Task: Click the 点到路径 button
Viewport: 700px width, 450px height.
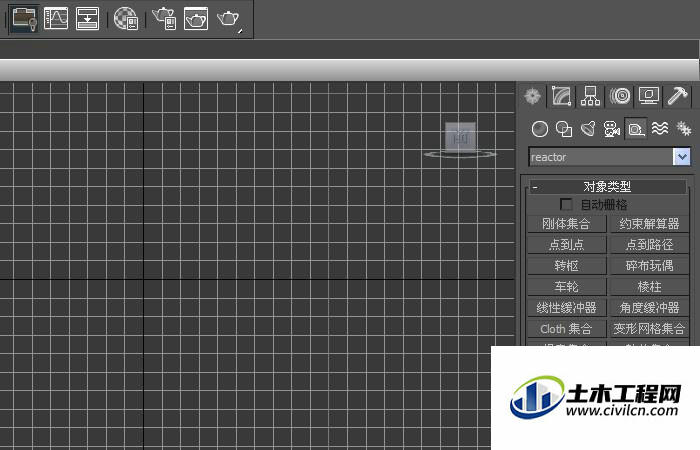Action: pos(649,245)
